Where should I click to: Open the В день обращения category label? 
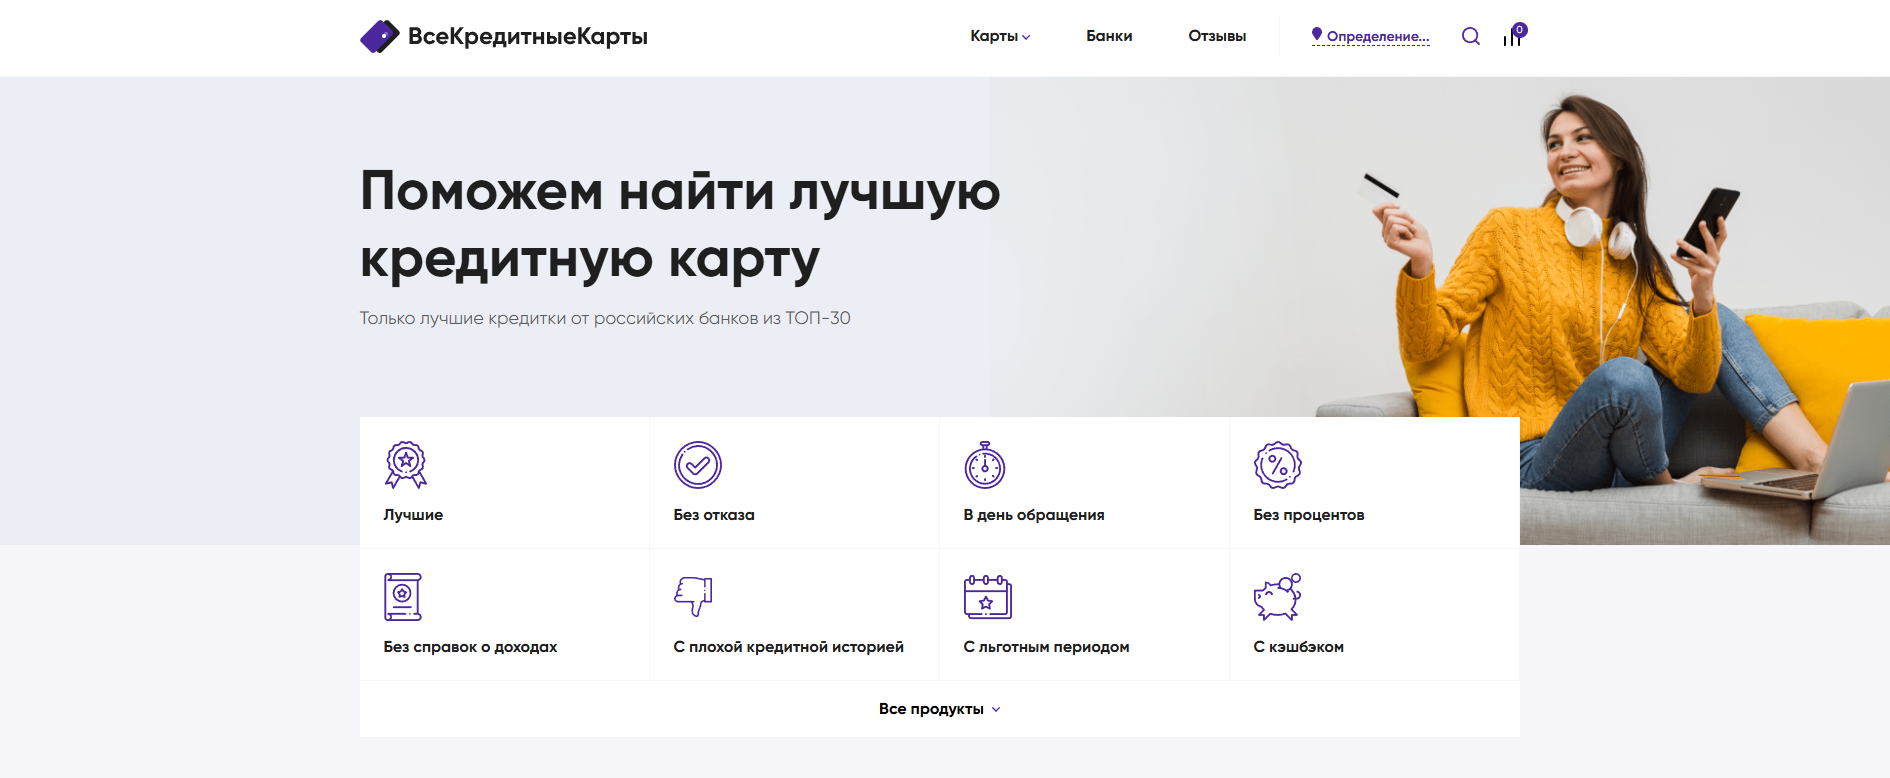(x=1034, y=515)
